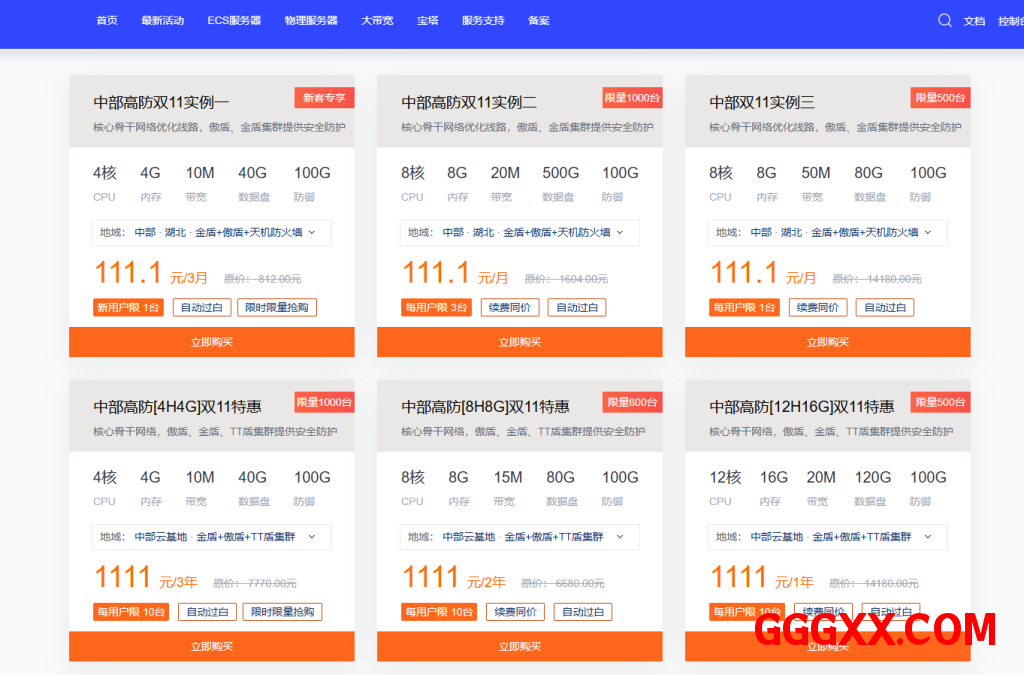Expand region dropdown for 中部高防双11实例一
Viewport: 1024px width, 675px height.
click(211, 233)
